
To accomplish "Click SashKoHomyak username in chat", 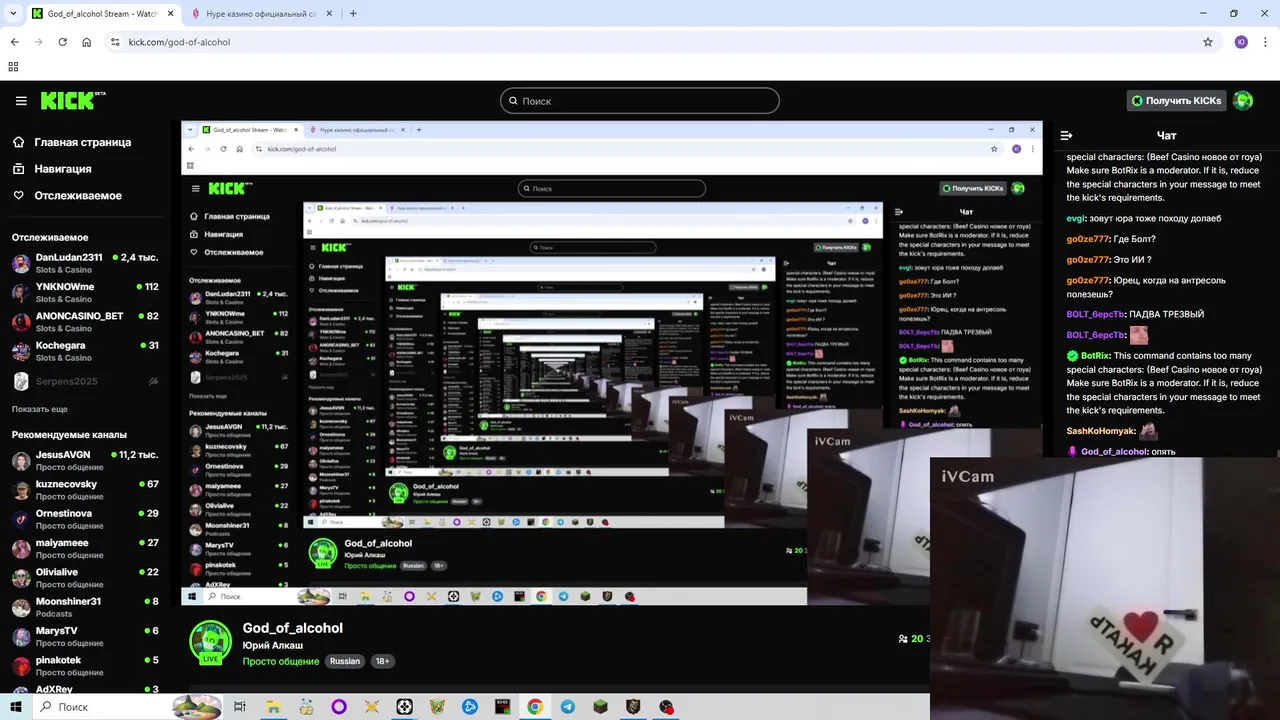I will (1100, 431).
